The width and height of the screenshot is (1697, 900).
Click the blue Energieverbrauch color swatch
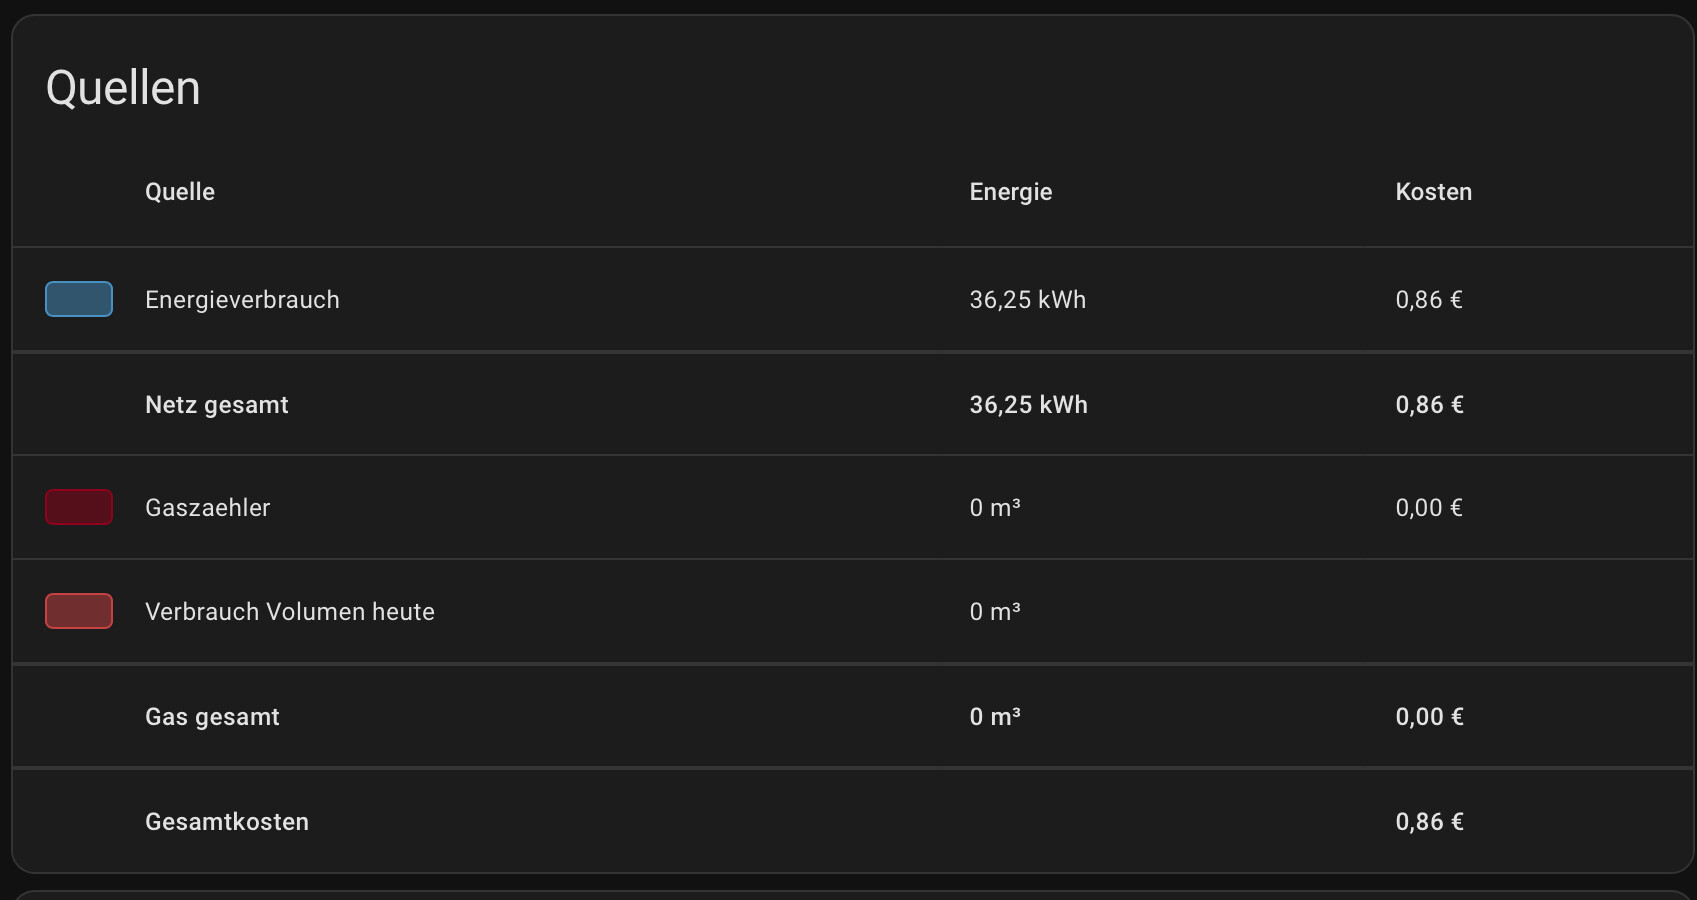[x=79, y=299]
